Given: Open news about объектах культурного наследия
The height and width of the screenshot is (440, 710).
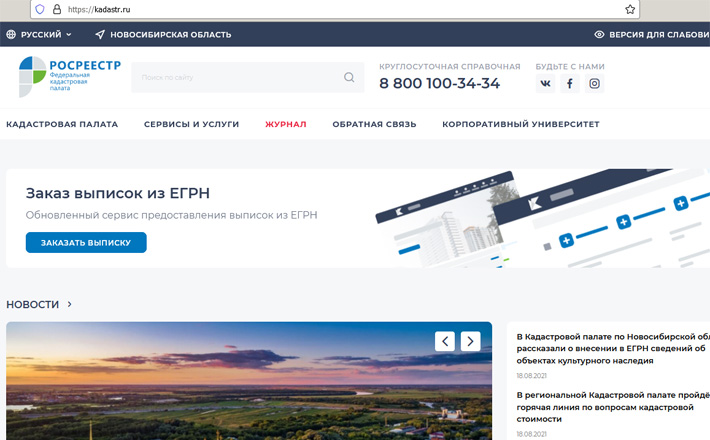Looking at the screenshot, I should 613,349.
